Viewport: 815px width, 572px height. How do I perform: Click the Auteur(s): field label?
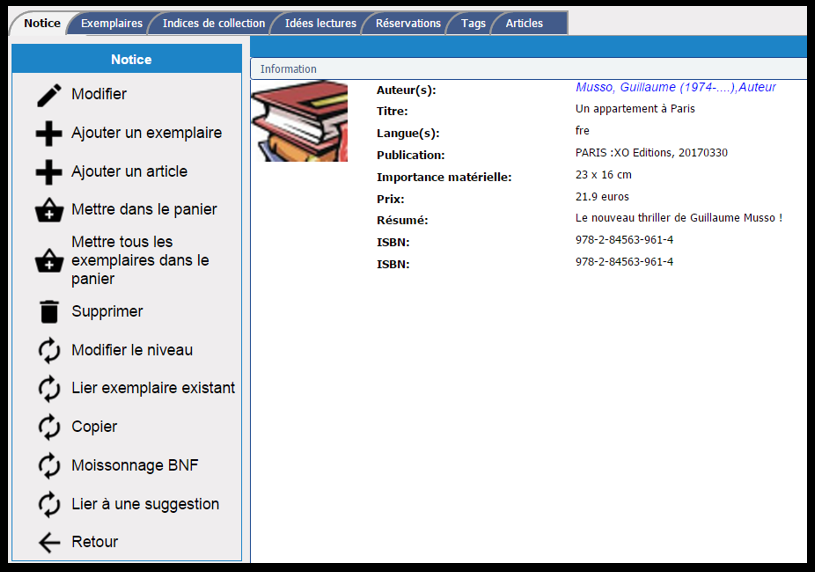pyautogui.click(x=406, y=90)
